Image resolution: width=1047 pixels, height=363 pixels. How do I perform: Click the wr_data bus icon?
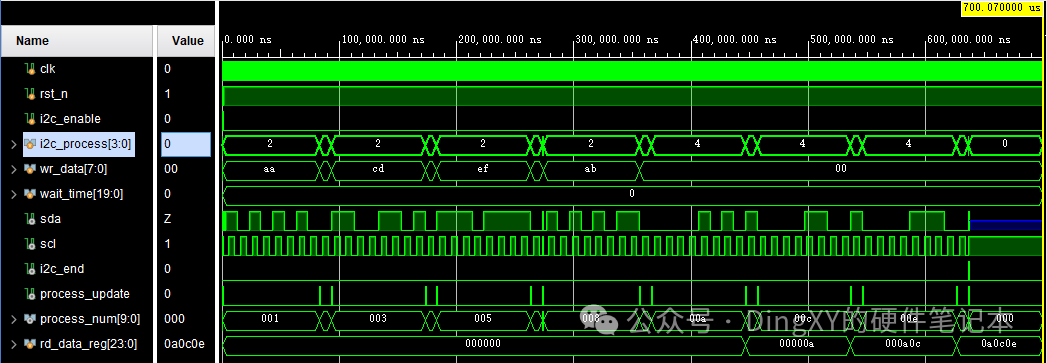click(30, 169)
